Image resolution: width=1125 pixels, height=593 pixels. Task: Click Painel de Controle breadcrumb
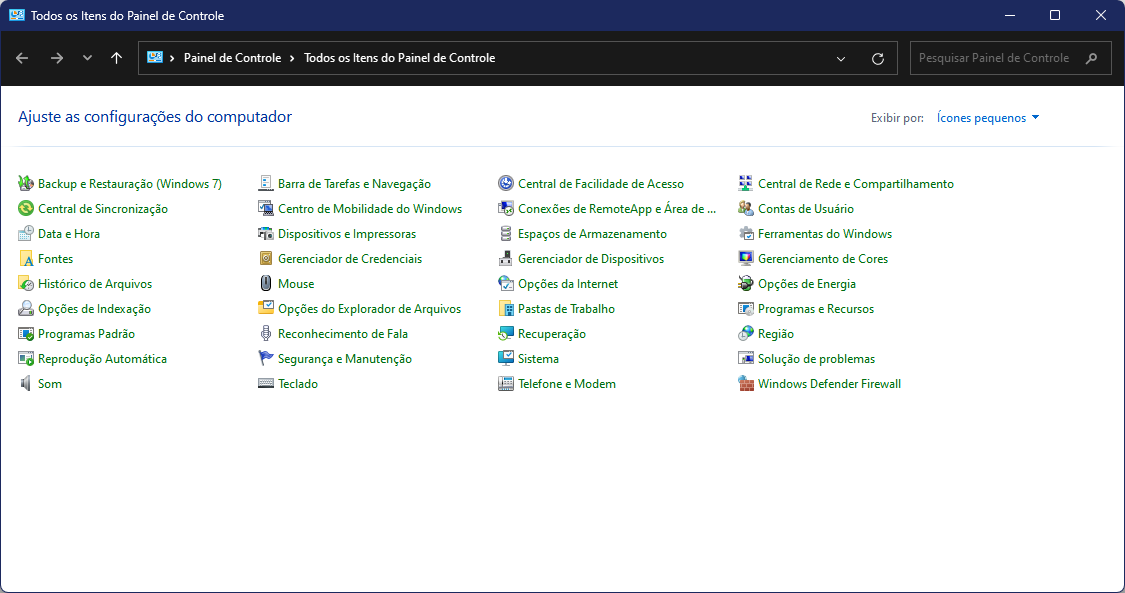point(232,58)
